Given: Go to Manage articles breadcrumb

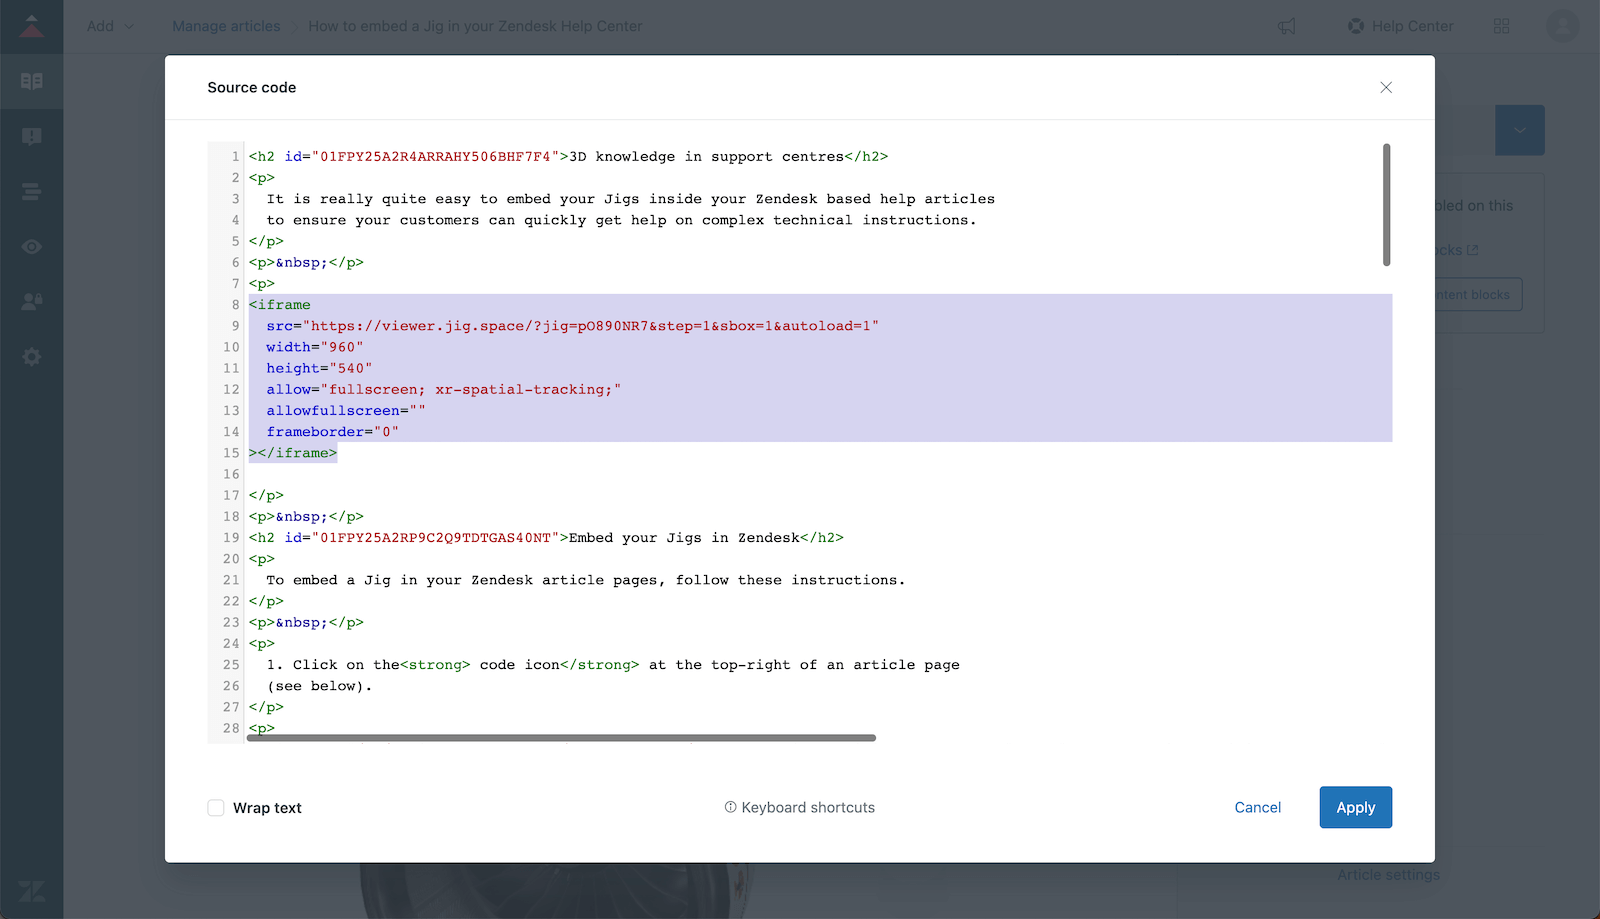Looking at the screenshot, I should click(226, 26).
